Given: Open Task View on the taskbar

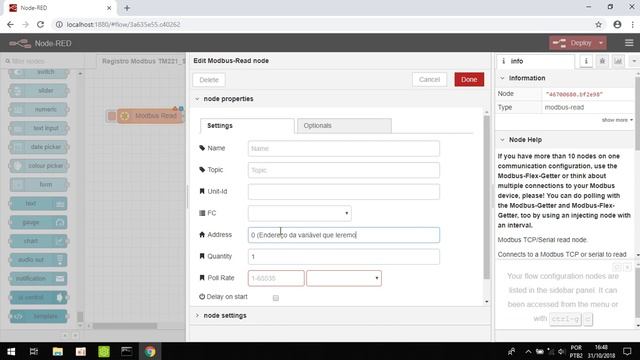Looking at the screenshot, I should point(34,351).
